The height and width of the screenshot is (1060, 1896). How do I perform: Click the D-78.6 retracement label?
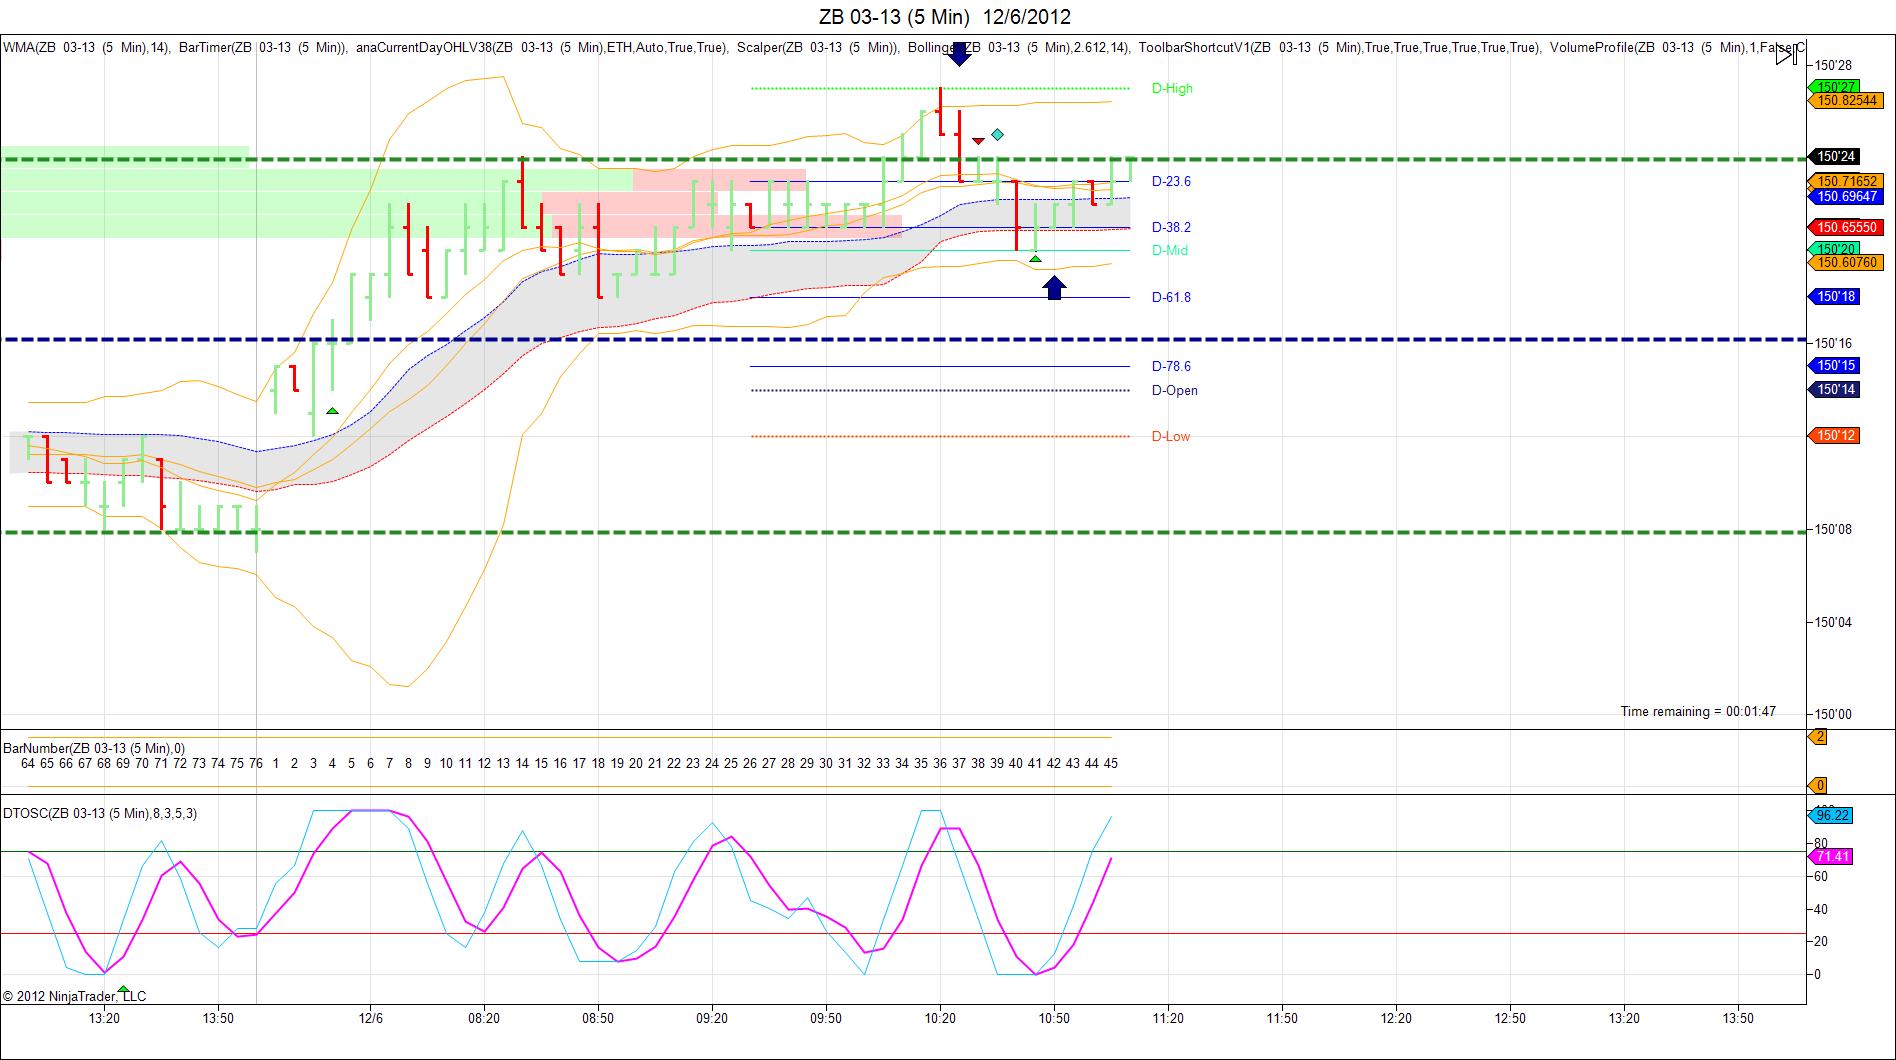[1171, 366]
